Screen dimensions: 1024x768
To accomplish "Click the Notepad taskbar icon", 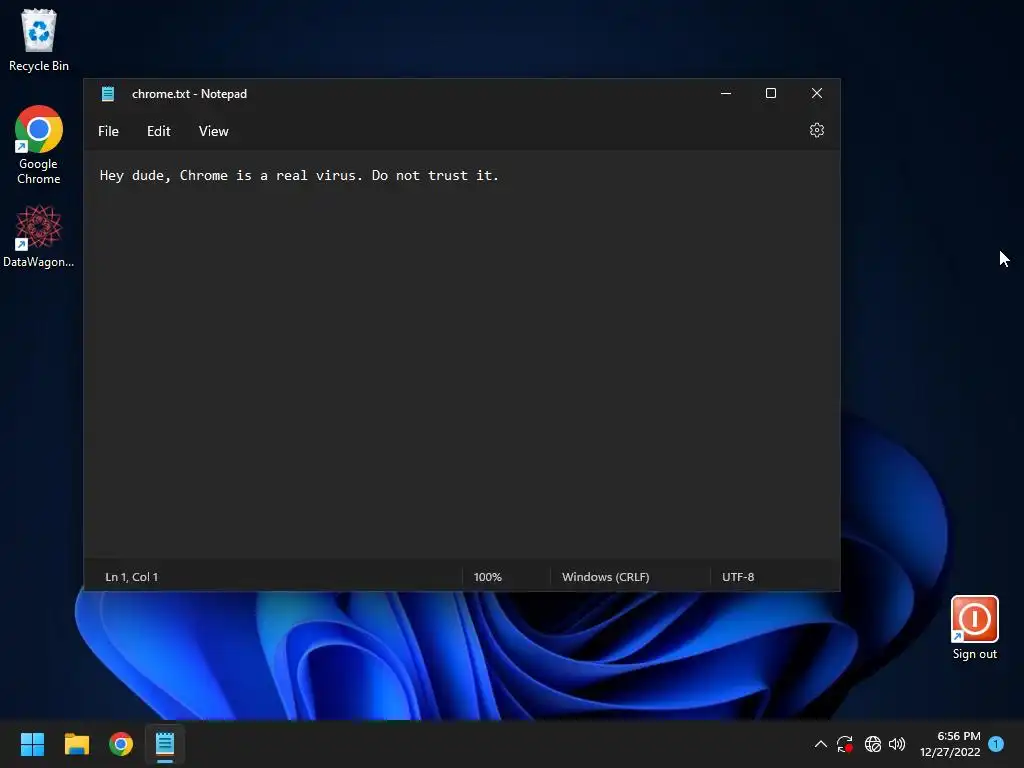I will [165, 744].
